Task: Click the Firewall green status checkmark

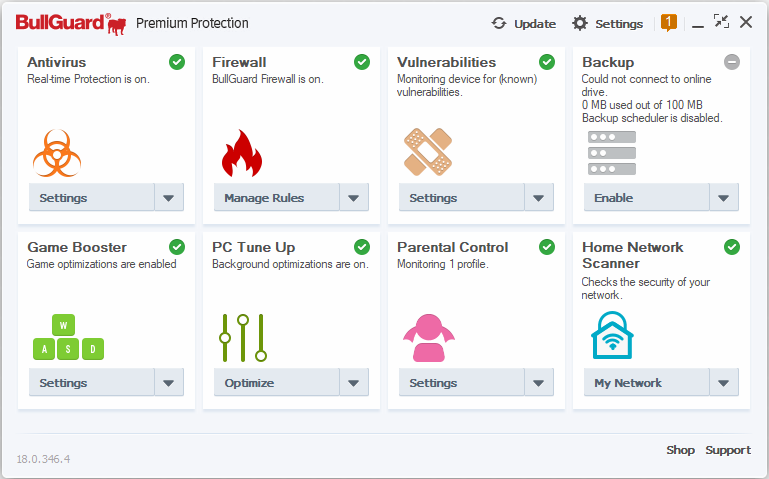Action: [362, 62]
